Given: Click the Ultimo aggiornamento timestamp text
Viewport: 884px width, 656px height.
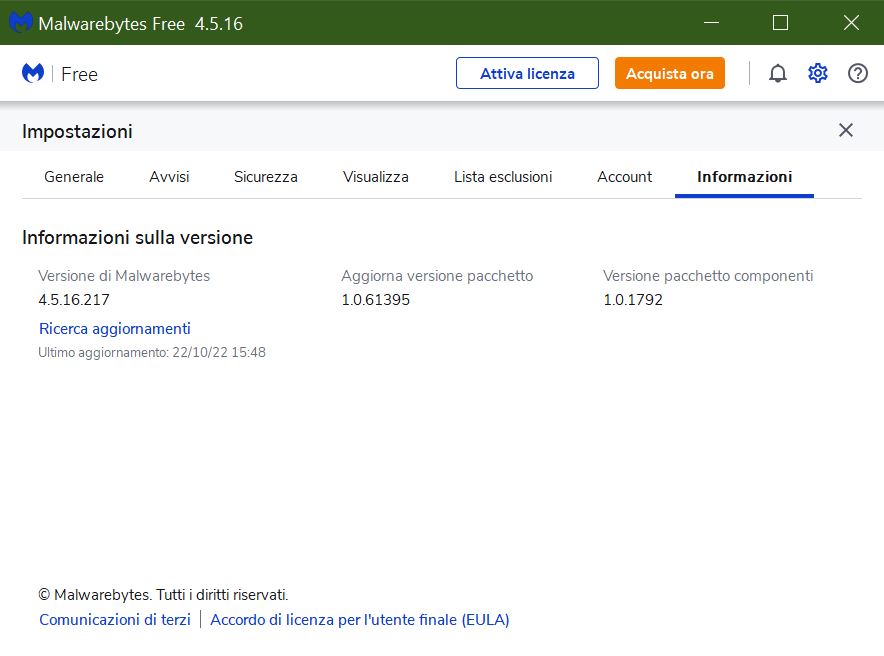Looking at the screenshot, I should tap(152, 352).
